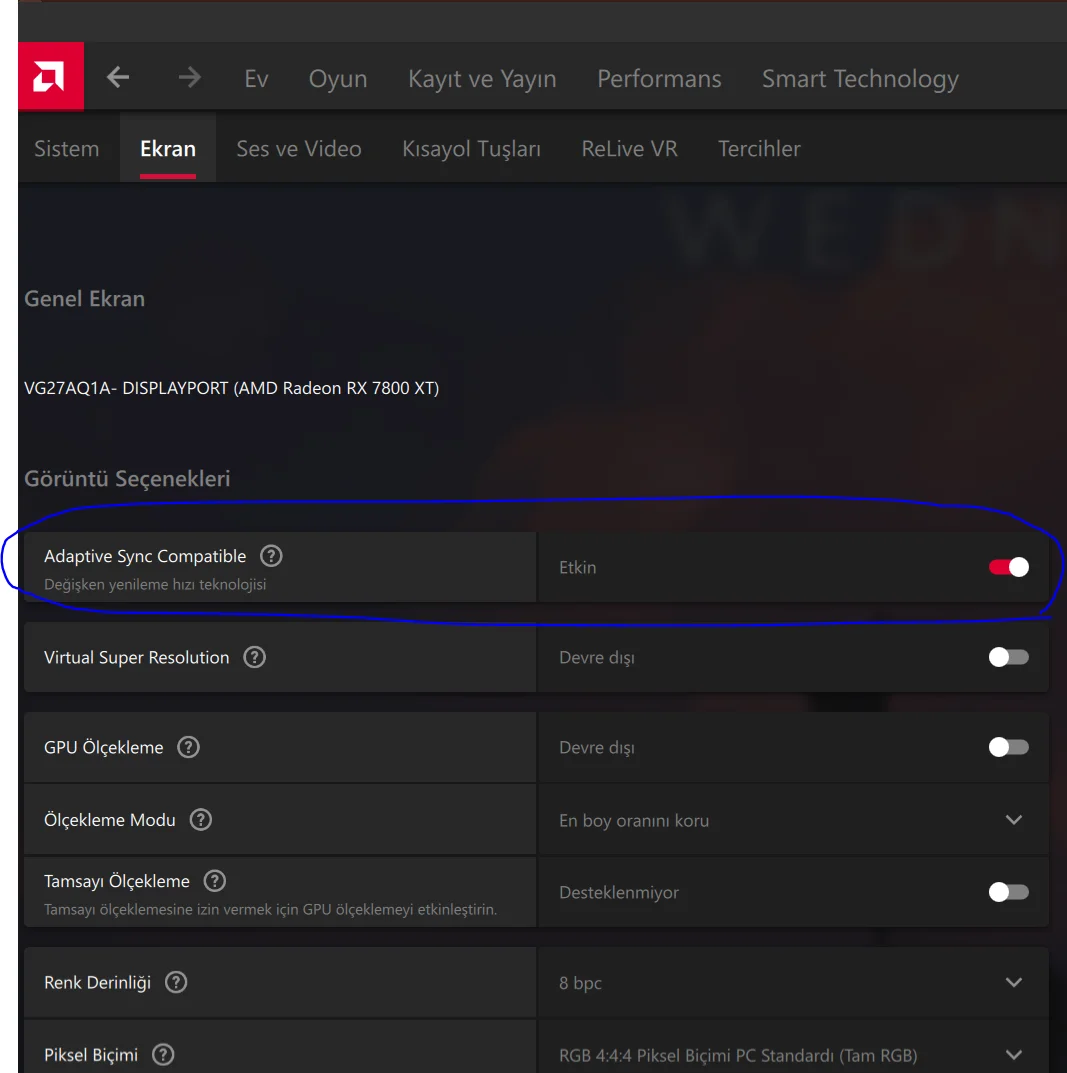This screenshot has height=1073, width=1067.
Task: Disable the Adaptive Sync Compatible toggle
Action: click(1008, 567)
